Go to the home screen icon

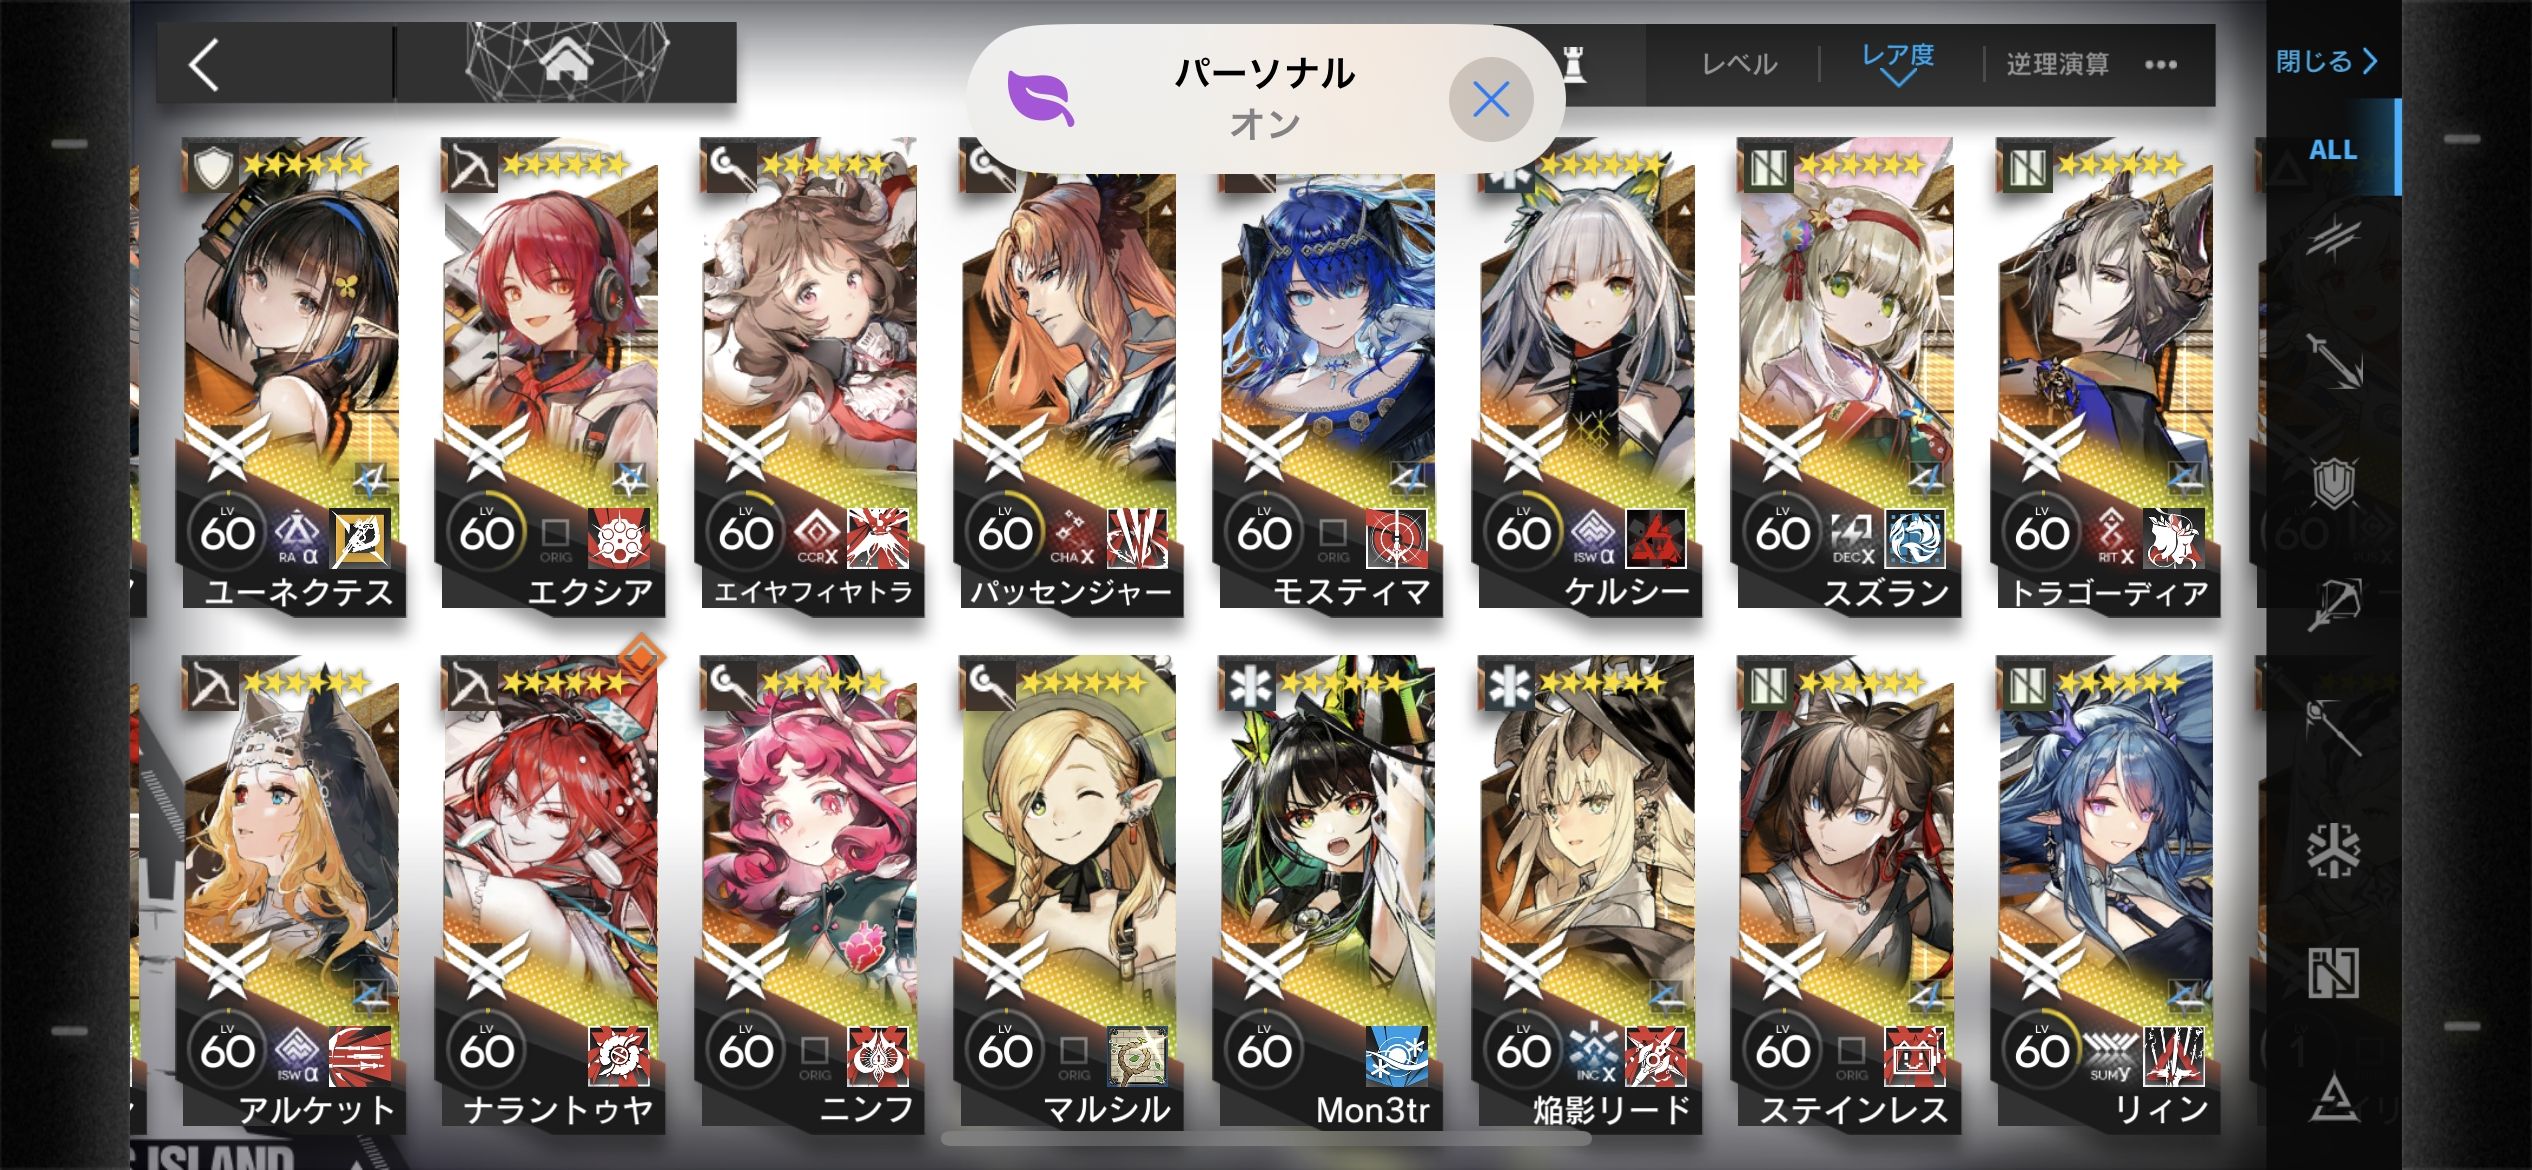pyautogui.click(x=566, y=62)
